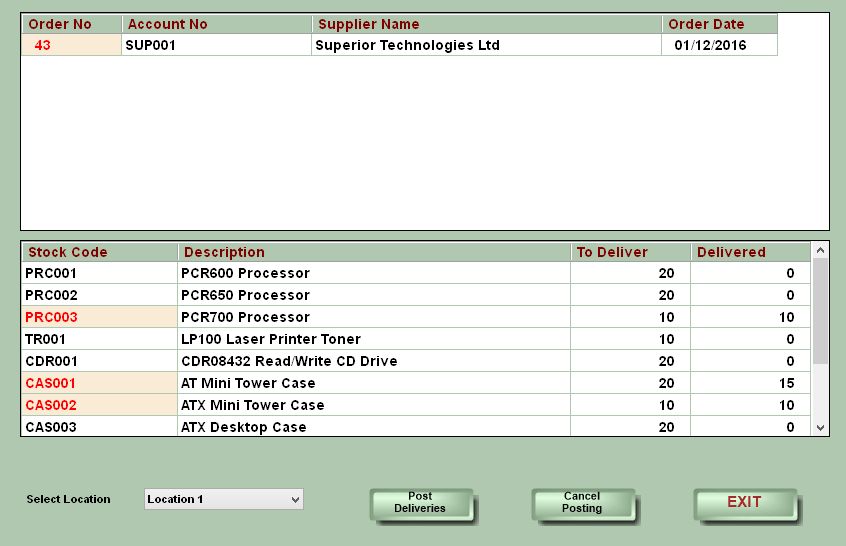This screenshot has width=846, height=546.
Task: Select stock code PRC002
Action: (x=99, y=295)
